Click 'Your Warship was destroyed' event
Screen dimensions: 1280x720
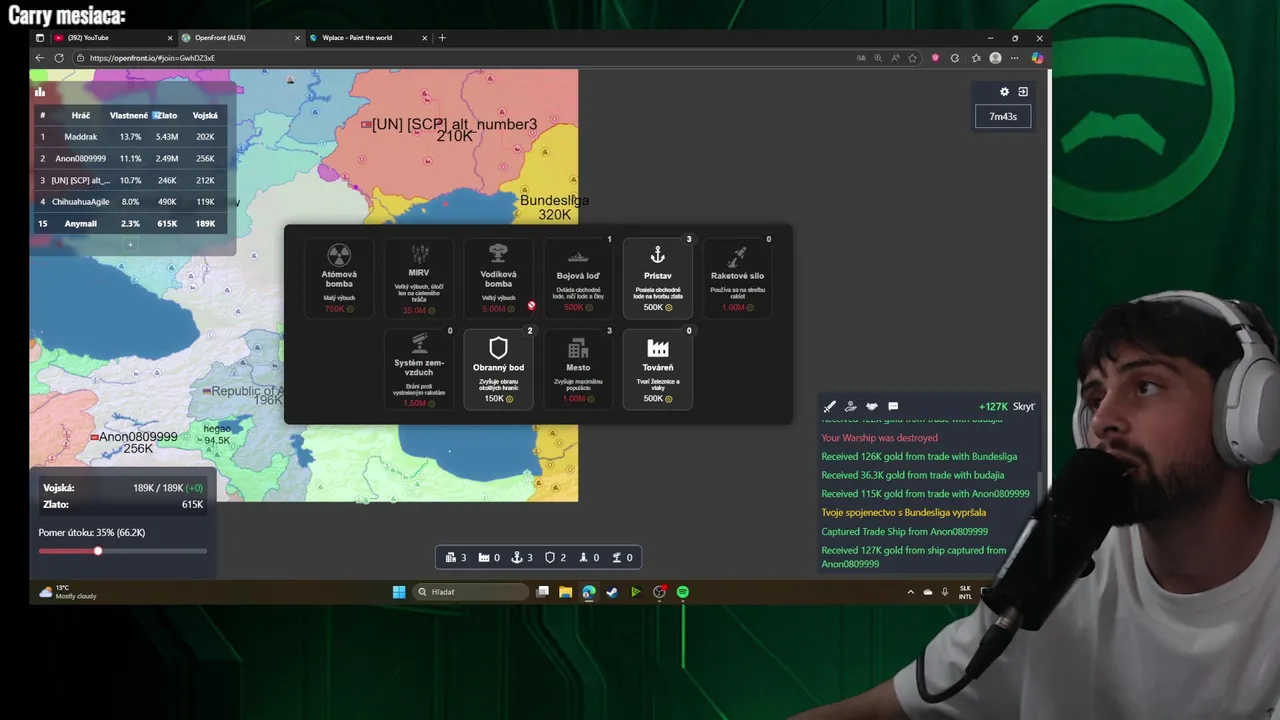coord(879,438)
